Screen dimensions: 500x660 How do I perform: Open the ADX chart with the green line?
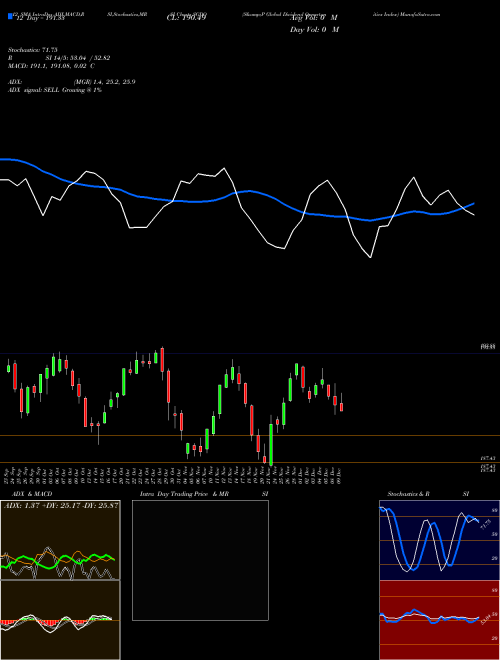coord(60,540)
